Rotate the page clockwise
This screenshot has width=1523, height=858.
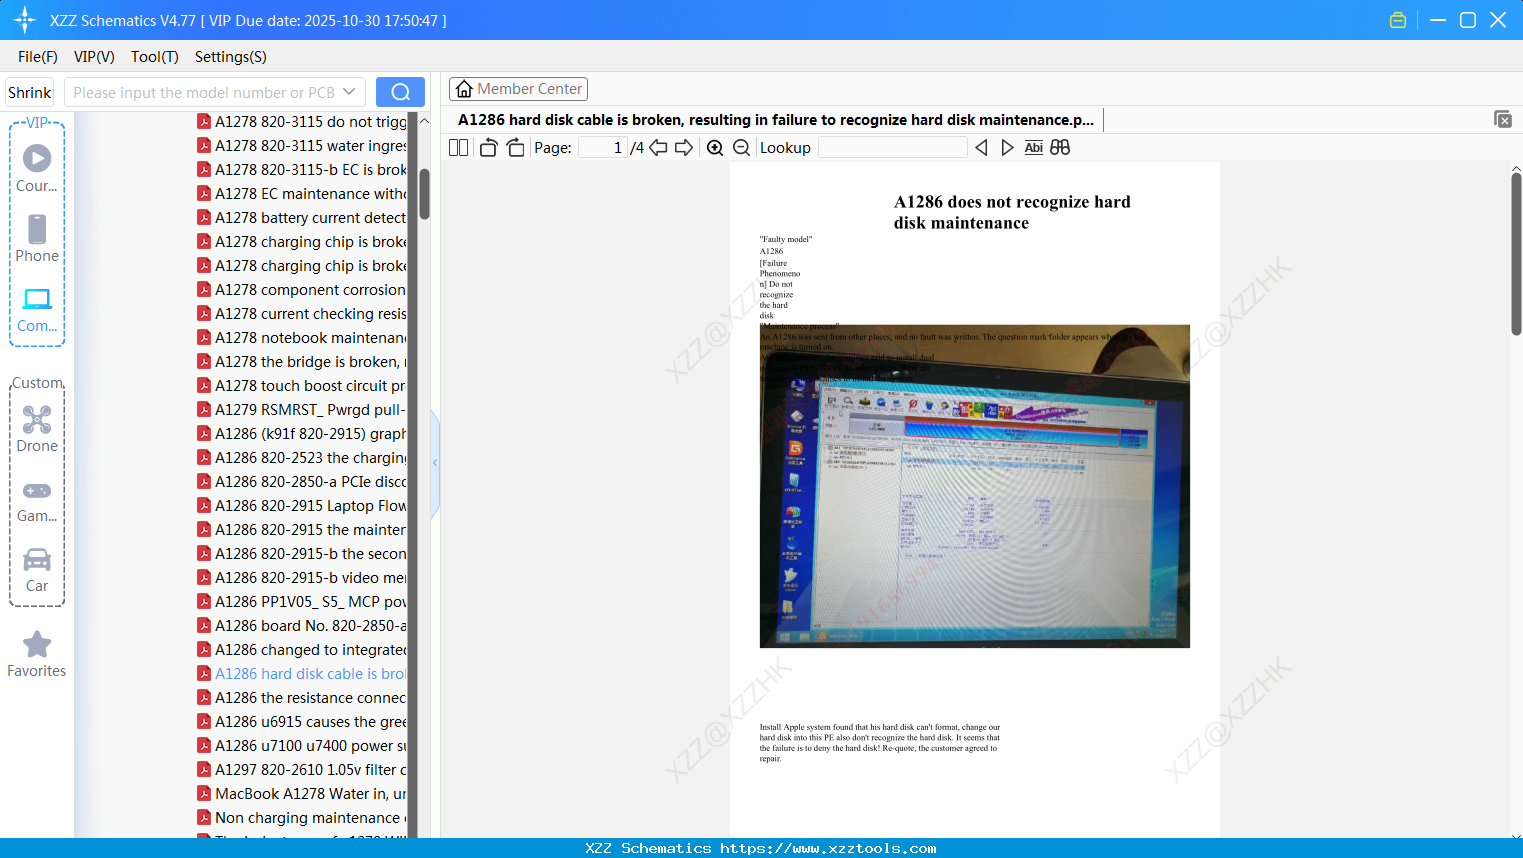coord(515,147)
